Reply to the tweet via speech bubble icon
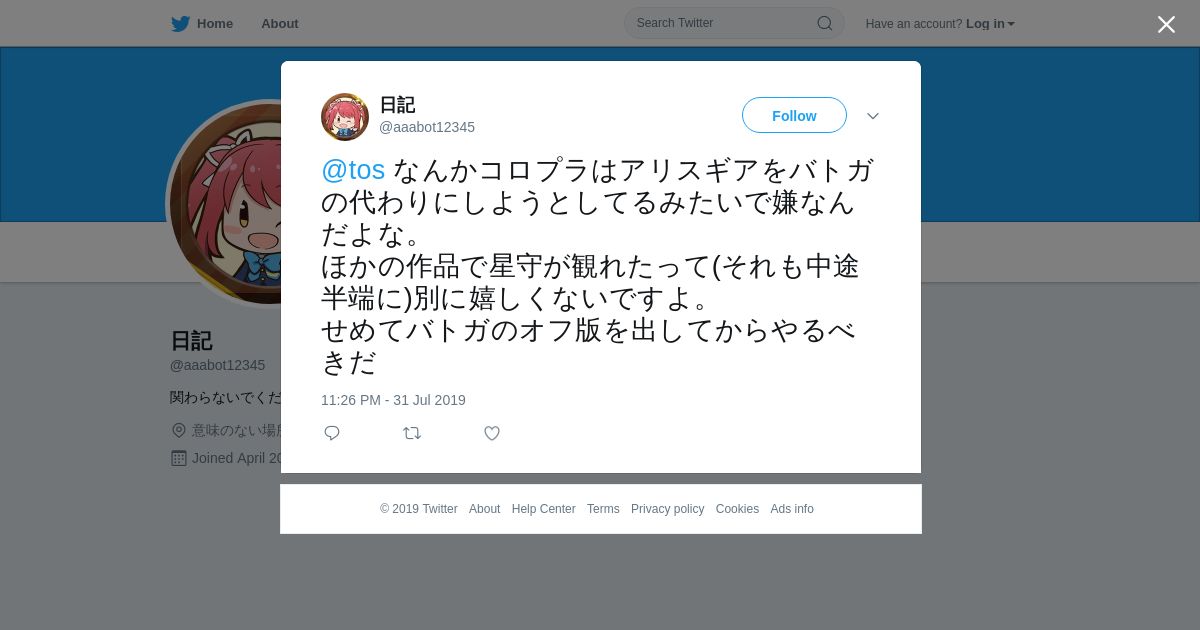This screenshot has height=630, width=1200. pos(332,433)
